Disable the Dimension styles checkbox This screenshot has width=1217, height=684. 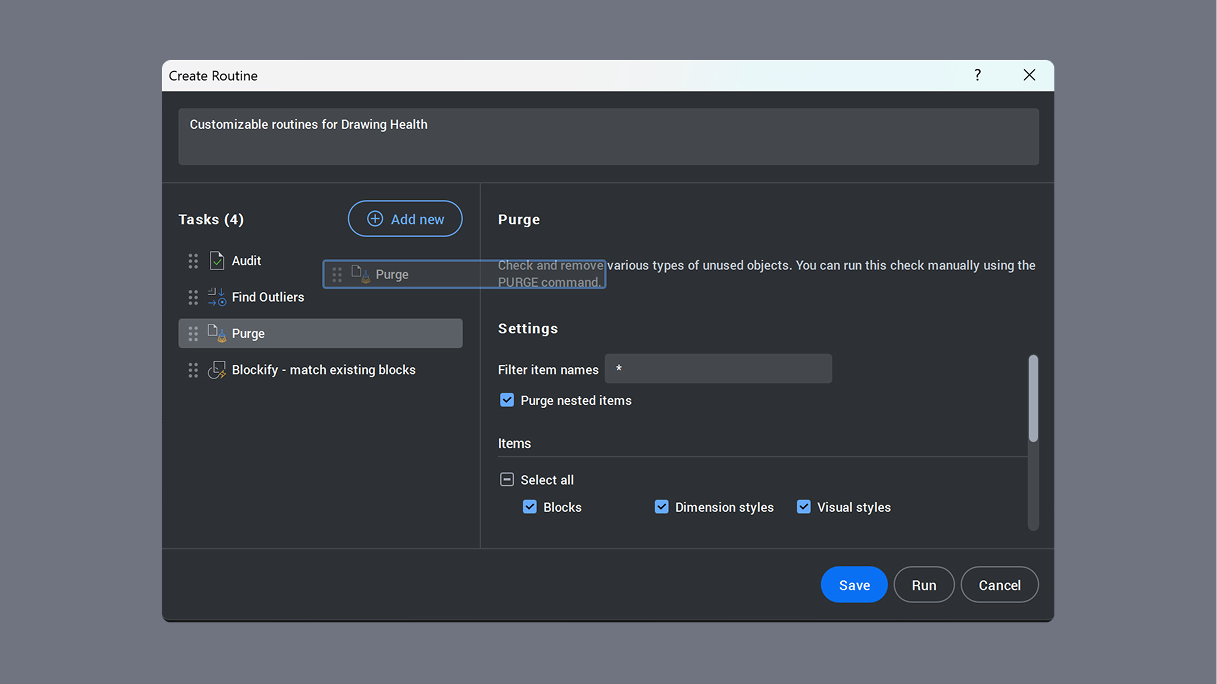click(x=661, y=507)
